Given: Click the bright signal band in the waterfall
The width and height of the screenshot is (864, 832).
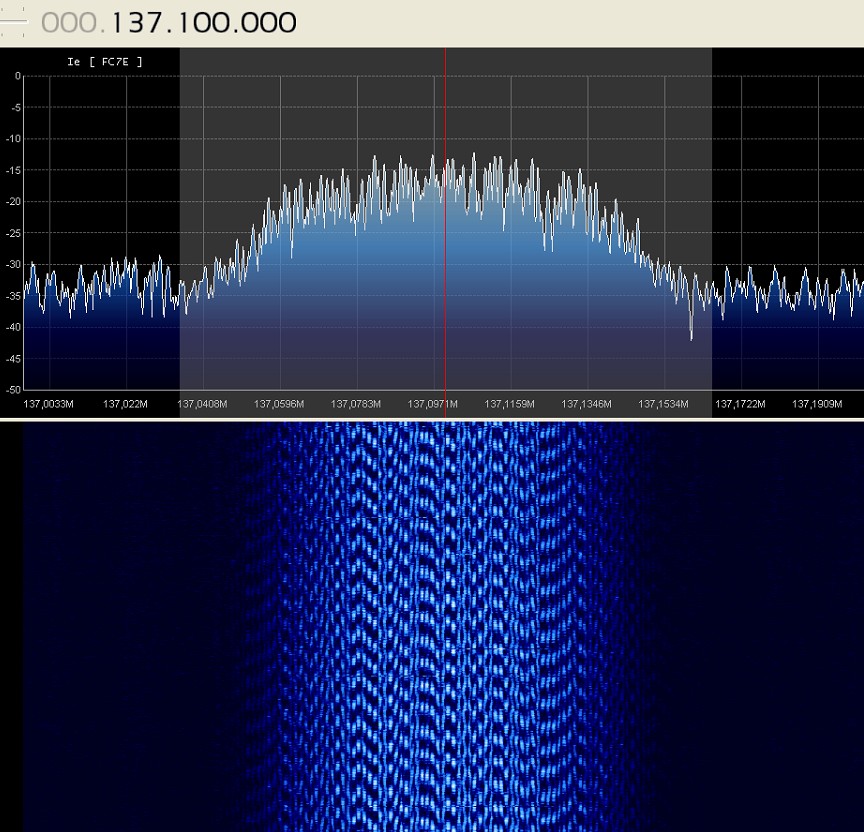Looking at the screenshot, I should pyautogui.click(x=446, y=626).
